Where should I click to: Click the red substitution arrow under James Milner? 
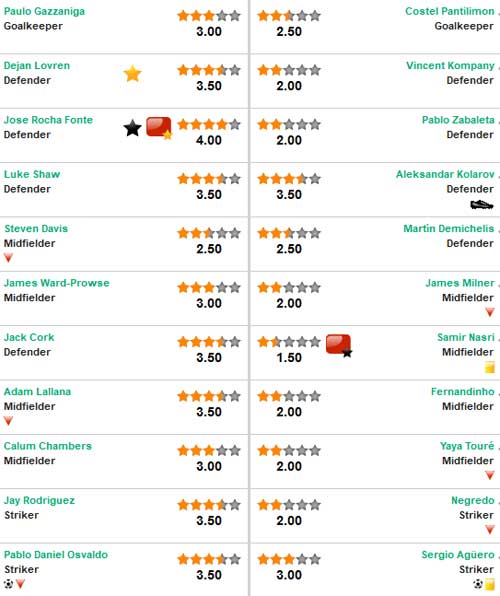[x=490, y=312]
